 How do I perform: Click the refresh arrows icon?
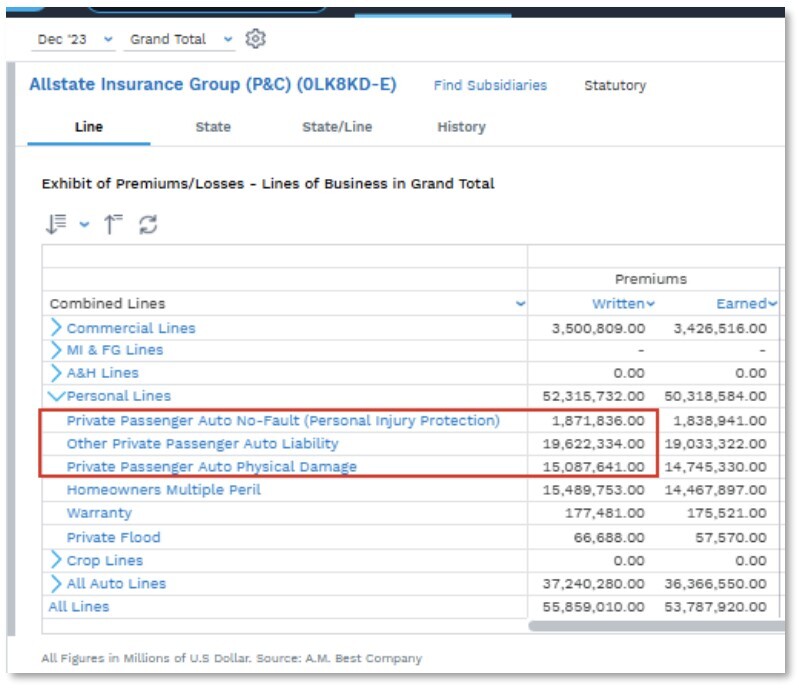[x=148, y=223]
